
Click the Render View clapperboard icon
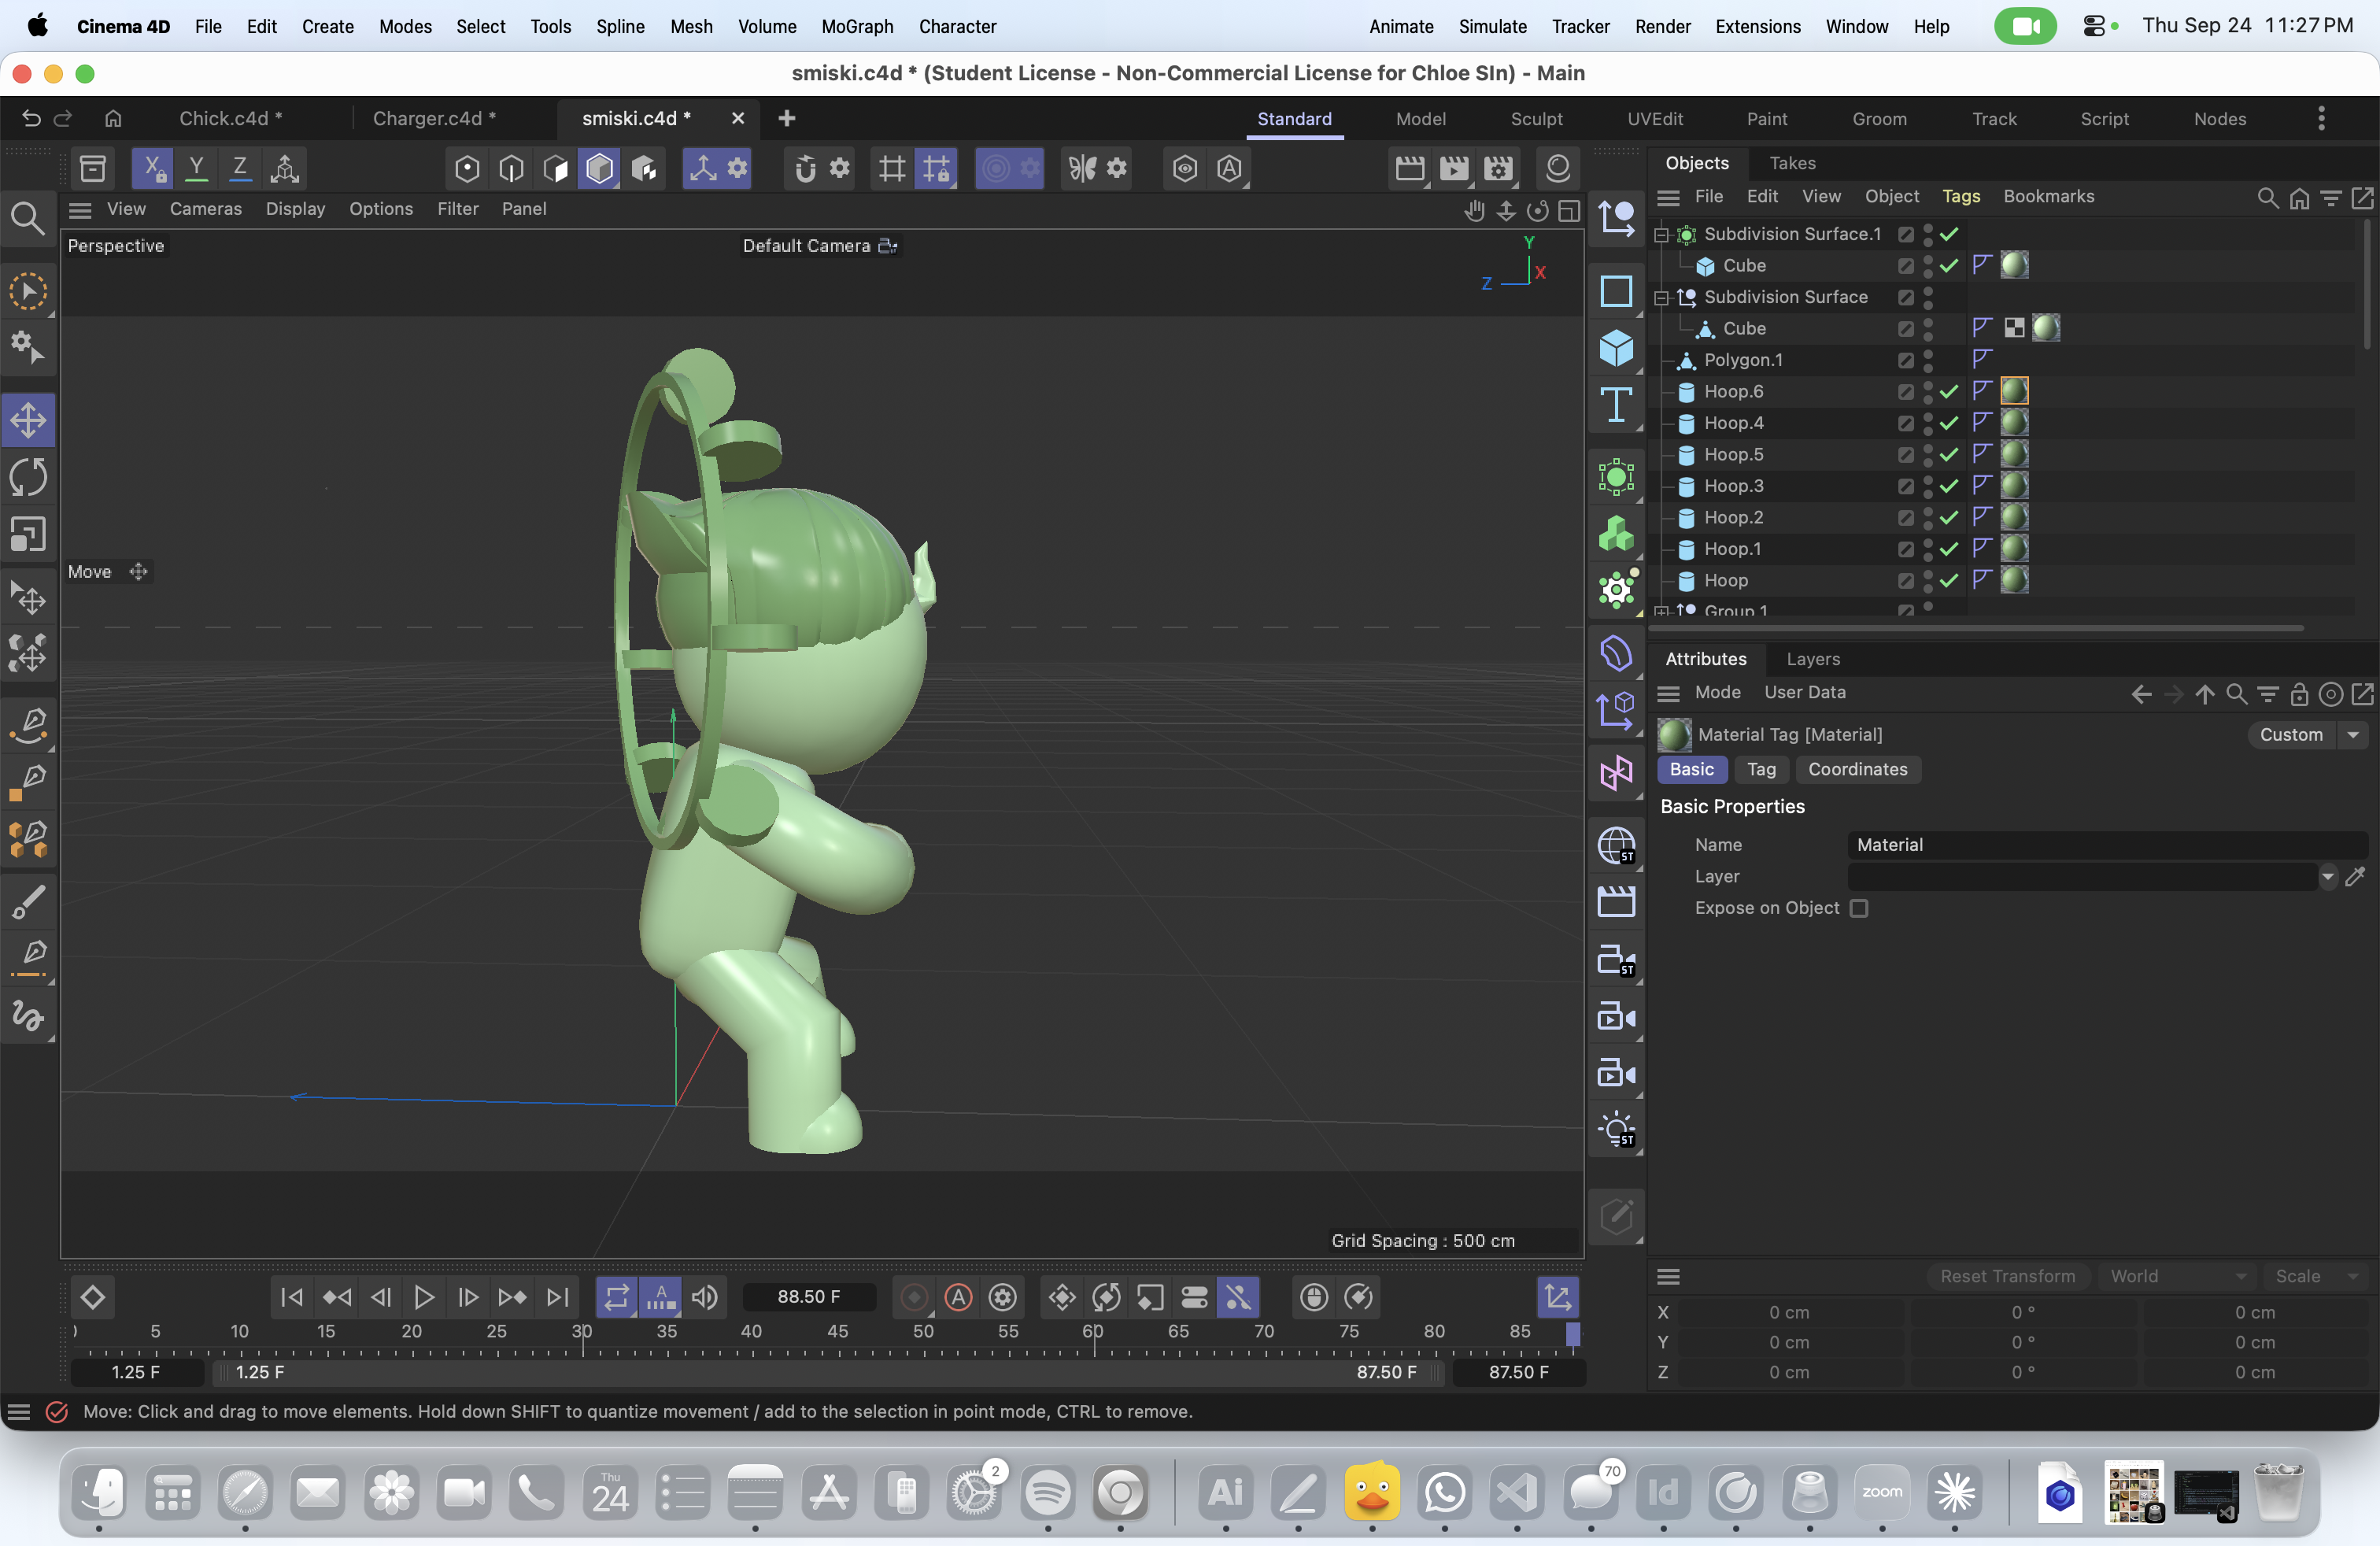[x=1410, y=168]
